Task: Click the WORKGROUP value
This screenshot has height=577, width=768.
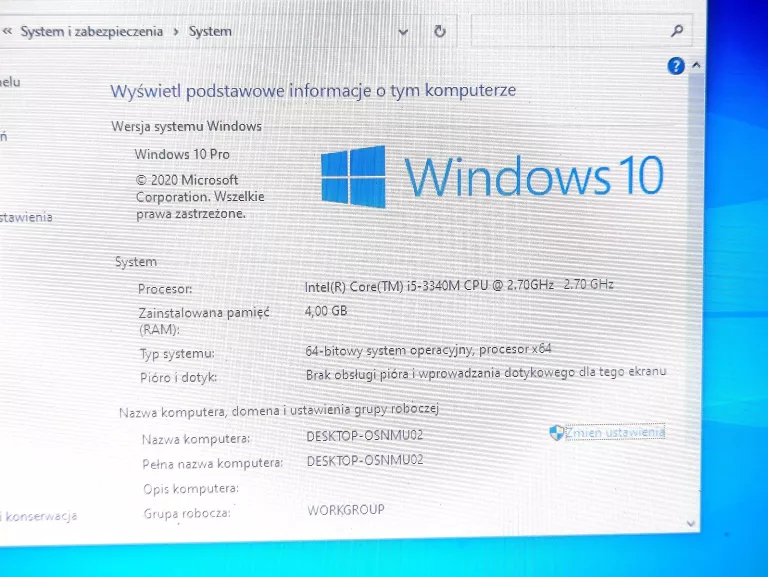Action: point(346,510)
